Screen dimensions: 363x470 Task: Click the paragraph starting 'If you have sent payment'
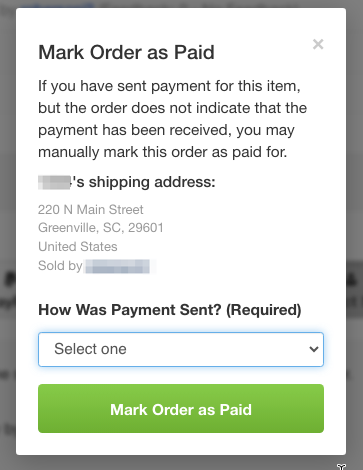pyautogui.click(x=172, y=119)
